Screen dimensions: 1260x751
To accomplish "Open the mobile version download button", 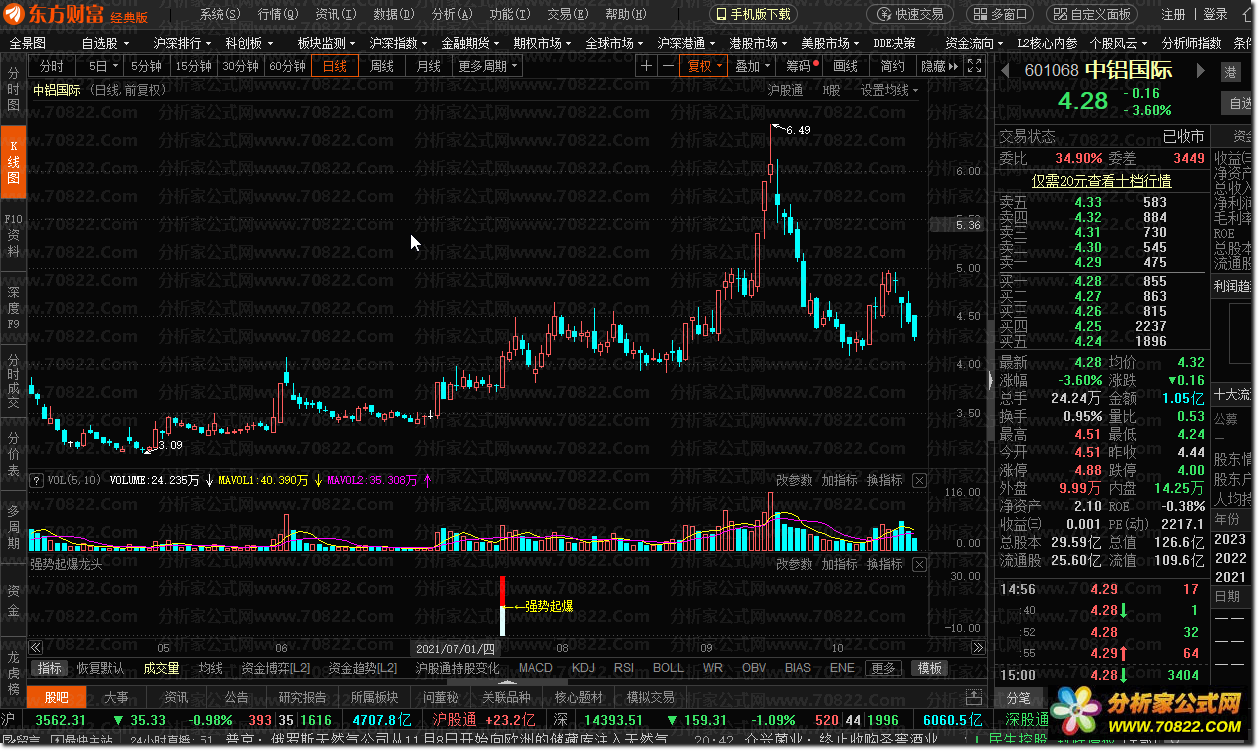I will pos(753,14).
